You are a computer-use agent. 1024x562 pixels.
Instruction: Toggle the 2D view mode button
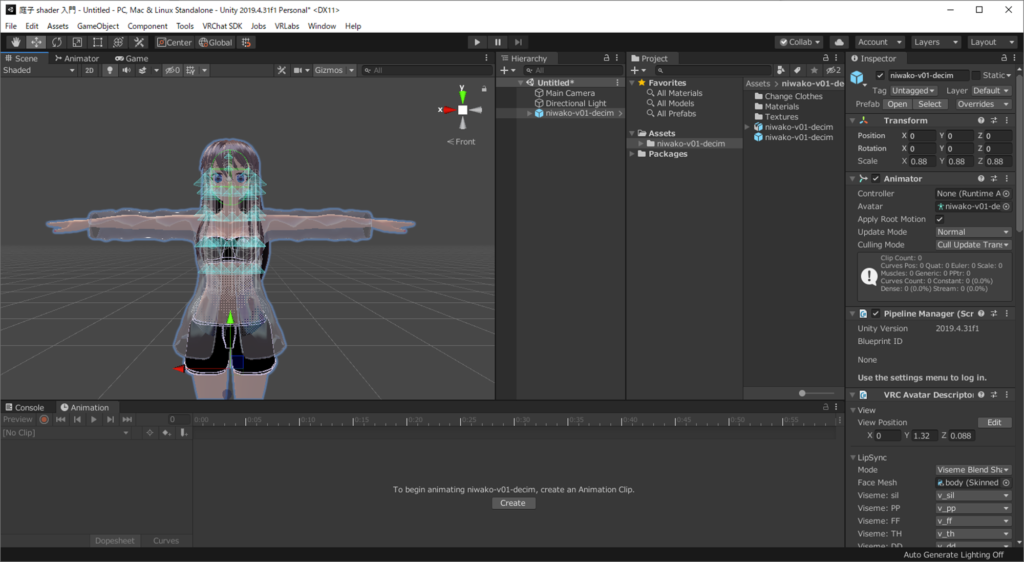point(89,71)
